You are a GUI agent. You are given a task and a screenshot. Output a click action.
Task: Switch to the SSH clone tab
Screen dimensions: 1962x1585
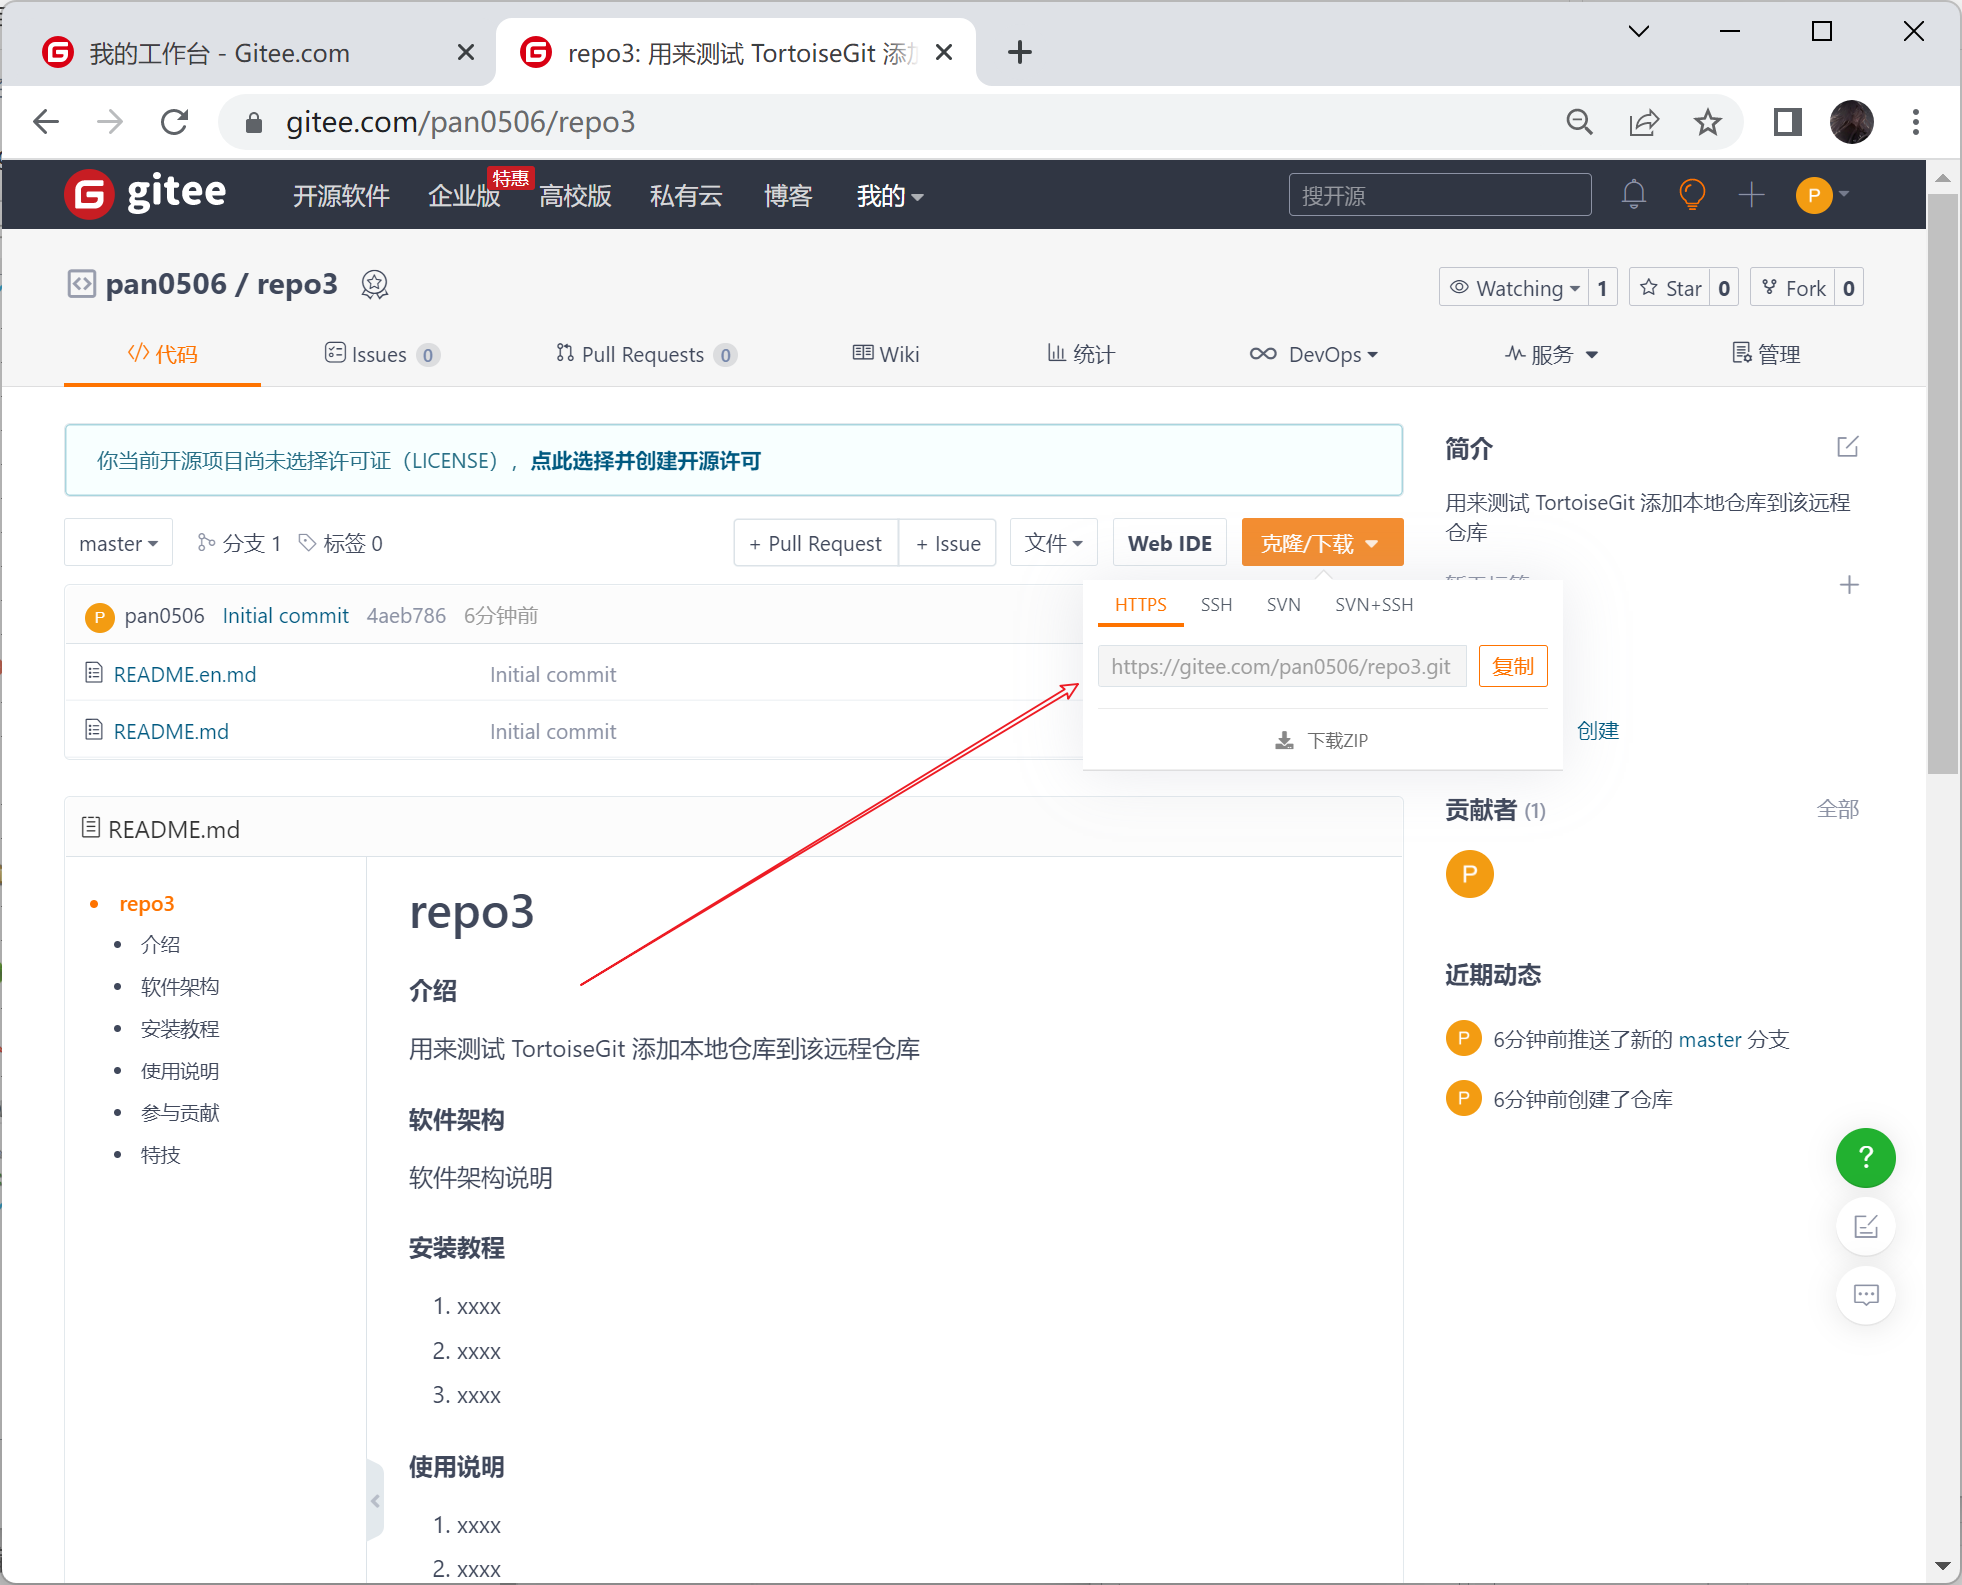click(1216, 605)
